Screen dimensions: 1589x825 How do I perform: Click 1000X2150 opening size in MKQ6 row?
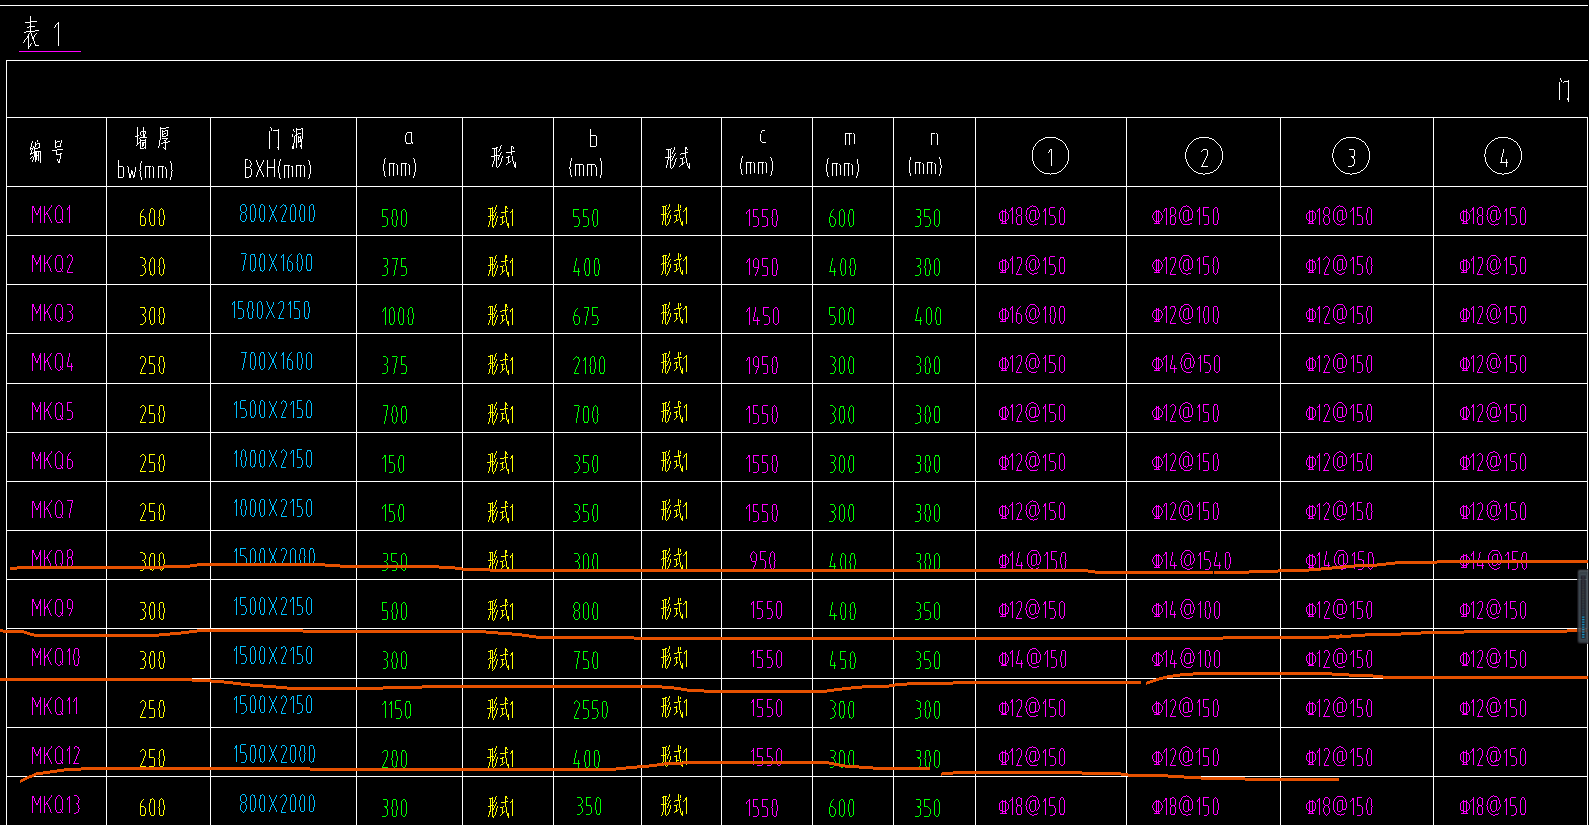tap(272, 459)
